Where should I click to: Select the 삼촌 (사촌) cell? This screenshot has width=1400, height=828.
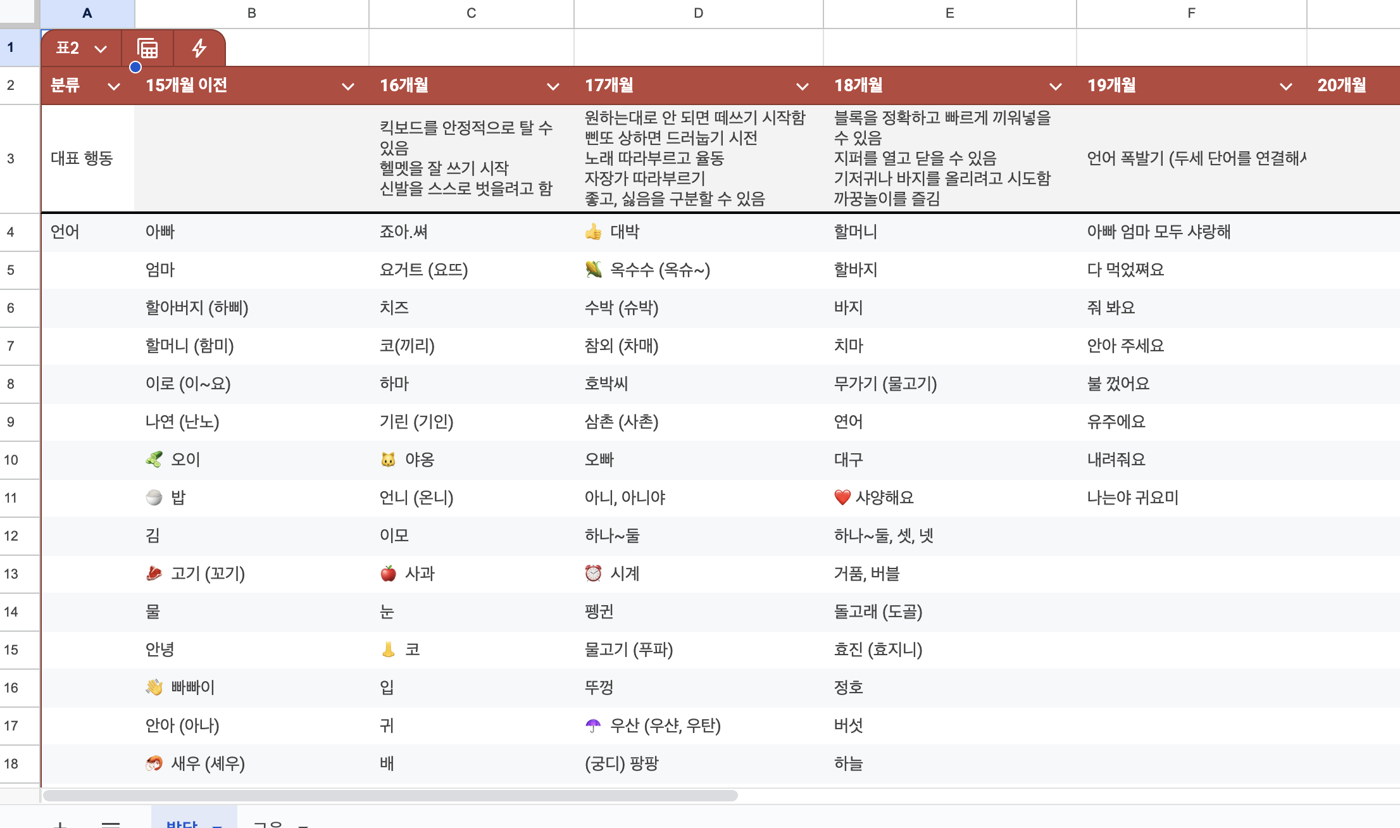698,422
